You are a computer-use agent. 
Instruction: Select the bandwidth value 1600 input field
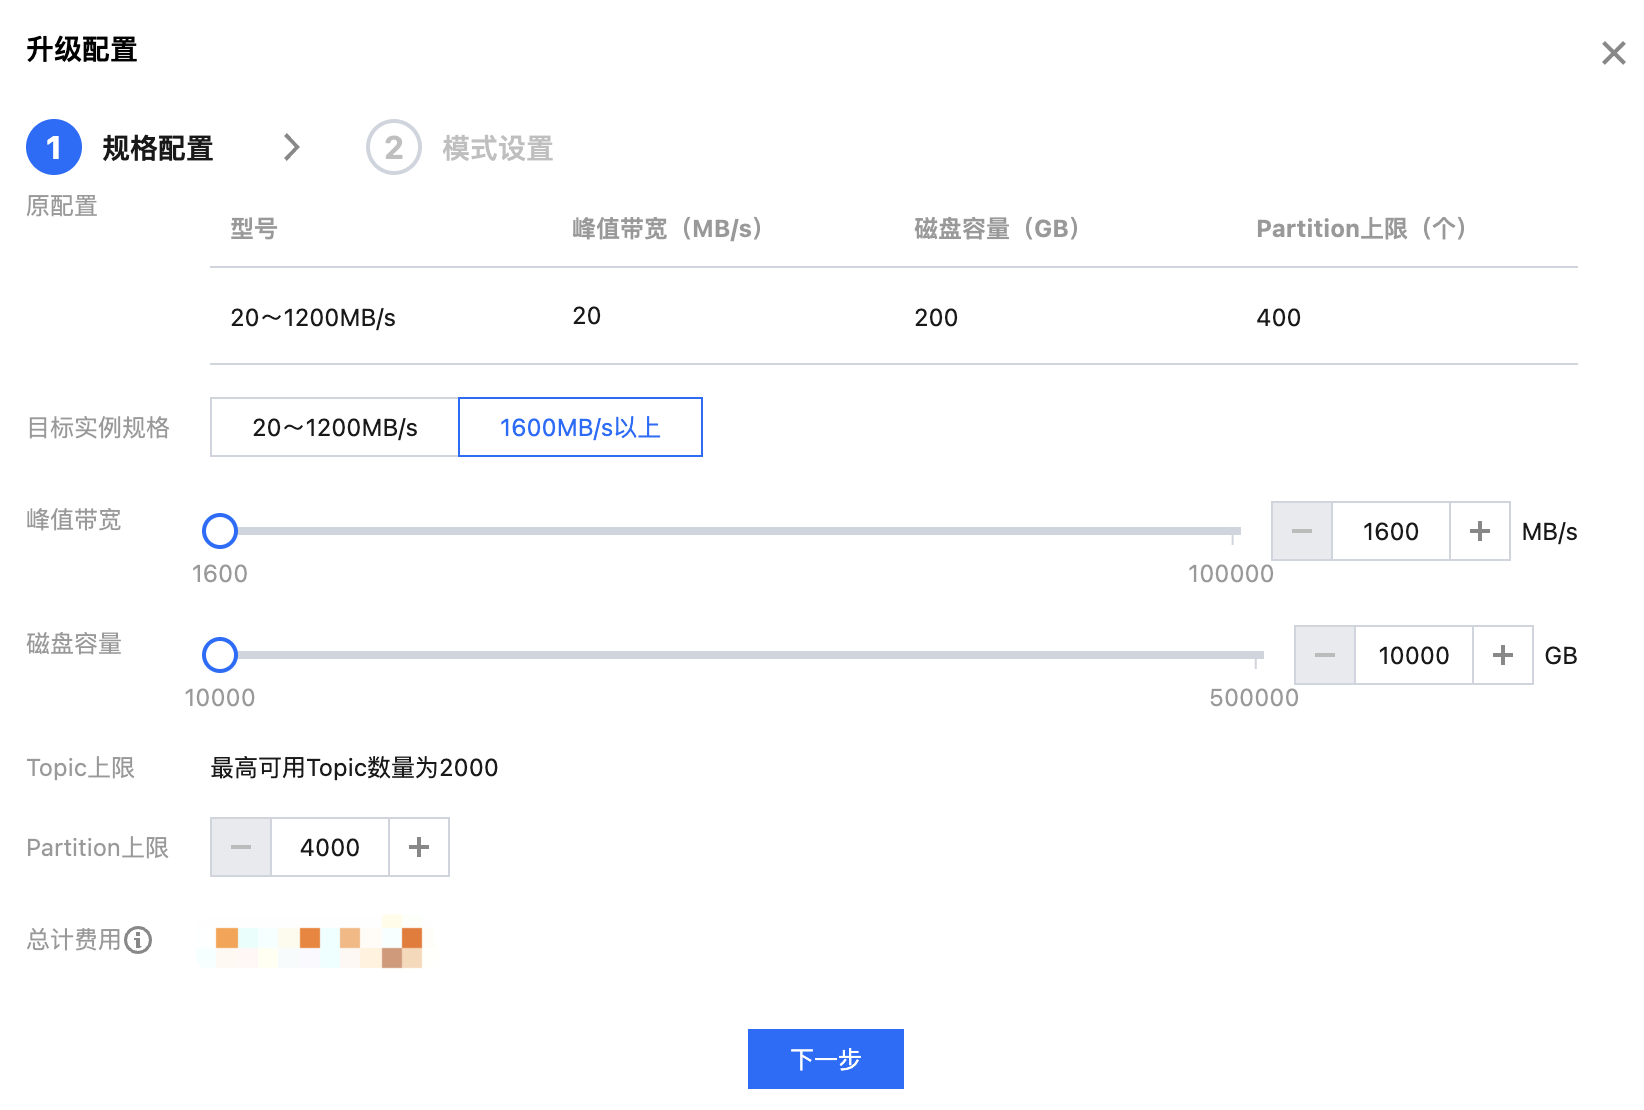coord(1390,531)
